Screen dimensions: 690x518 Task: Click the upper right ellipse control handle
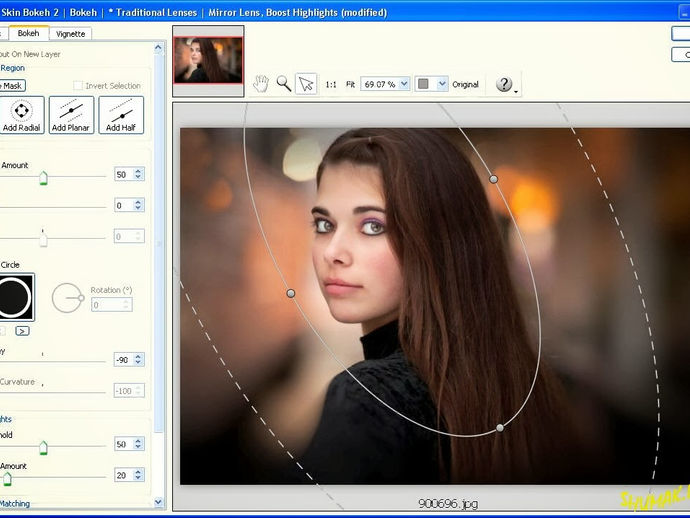tap(494, 179)
